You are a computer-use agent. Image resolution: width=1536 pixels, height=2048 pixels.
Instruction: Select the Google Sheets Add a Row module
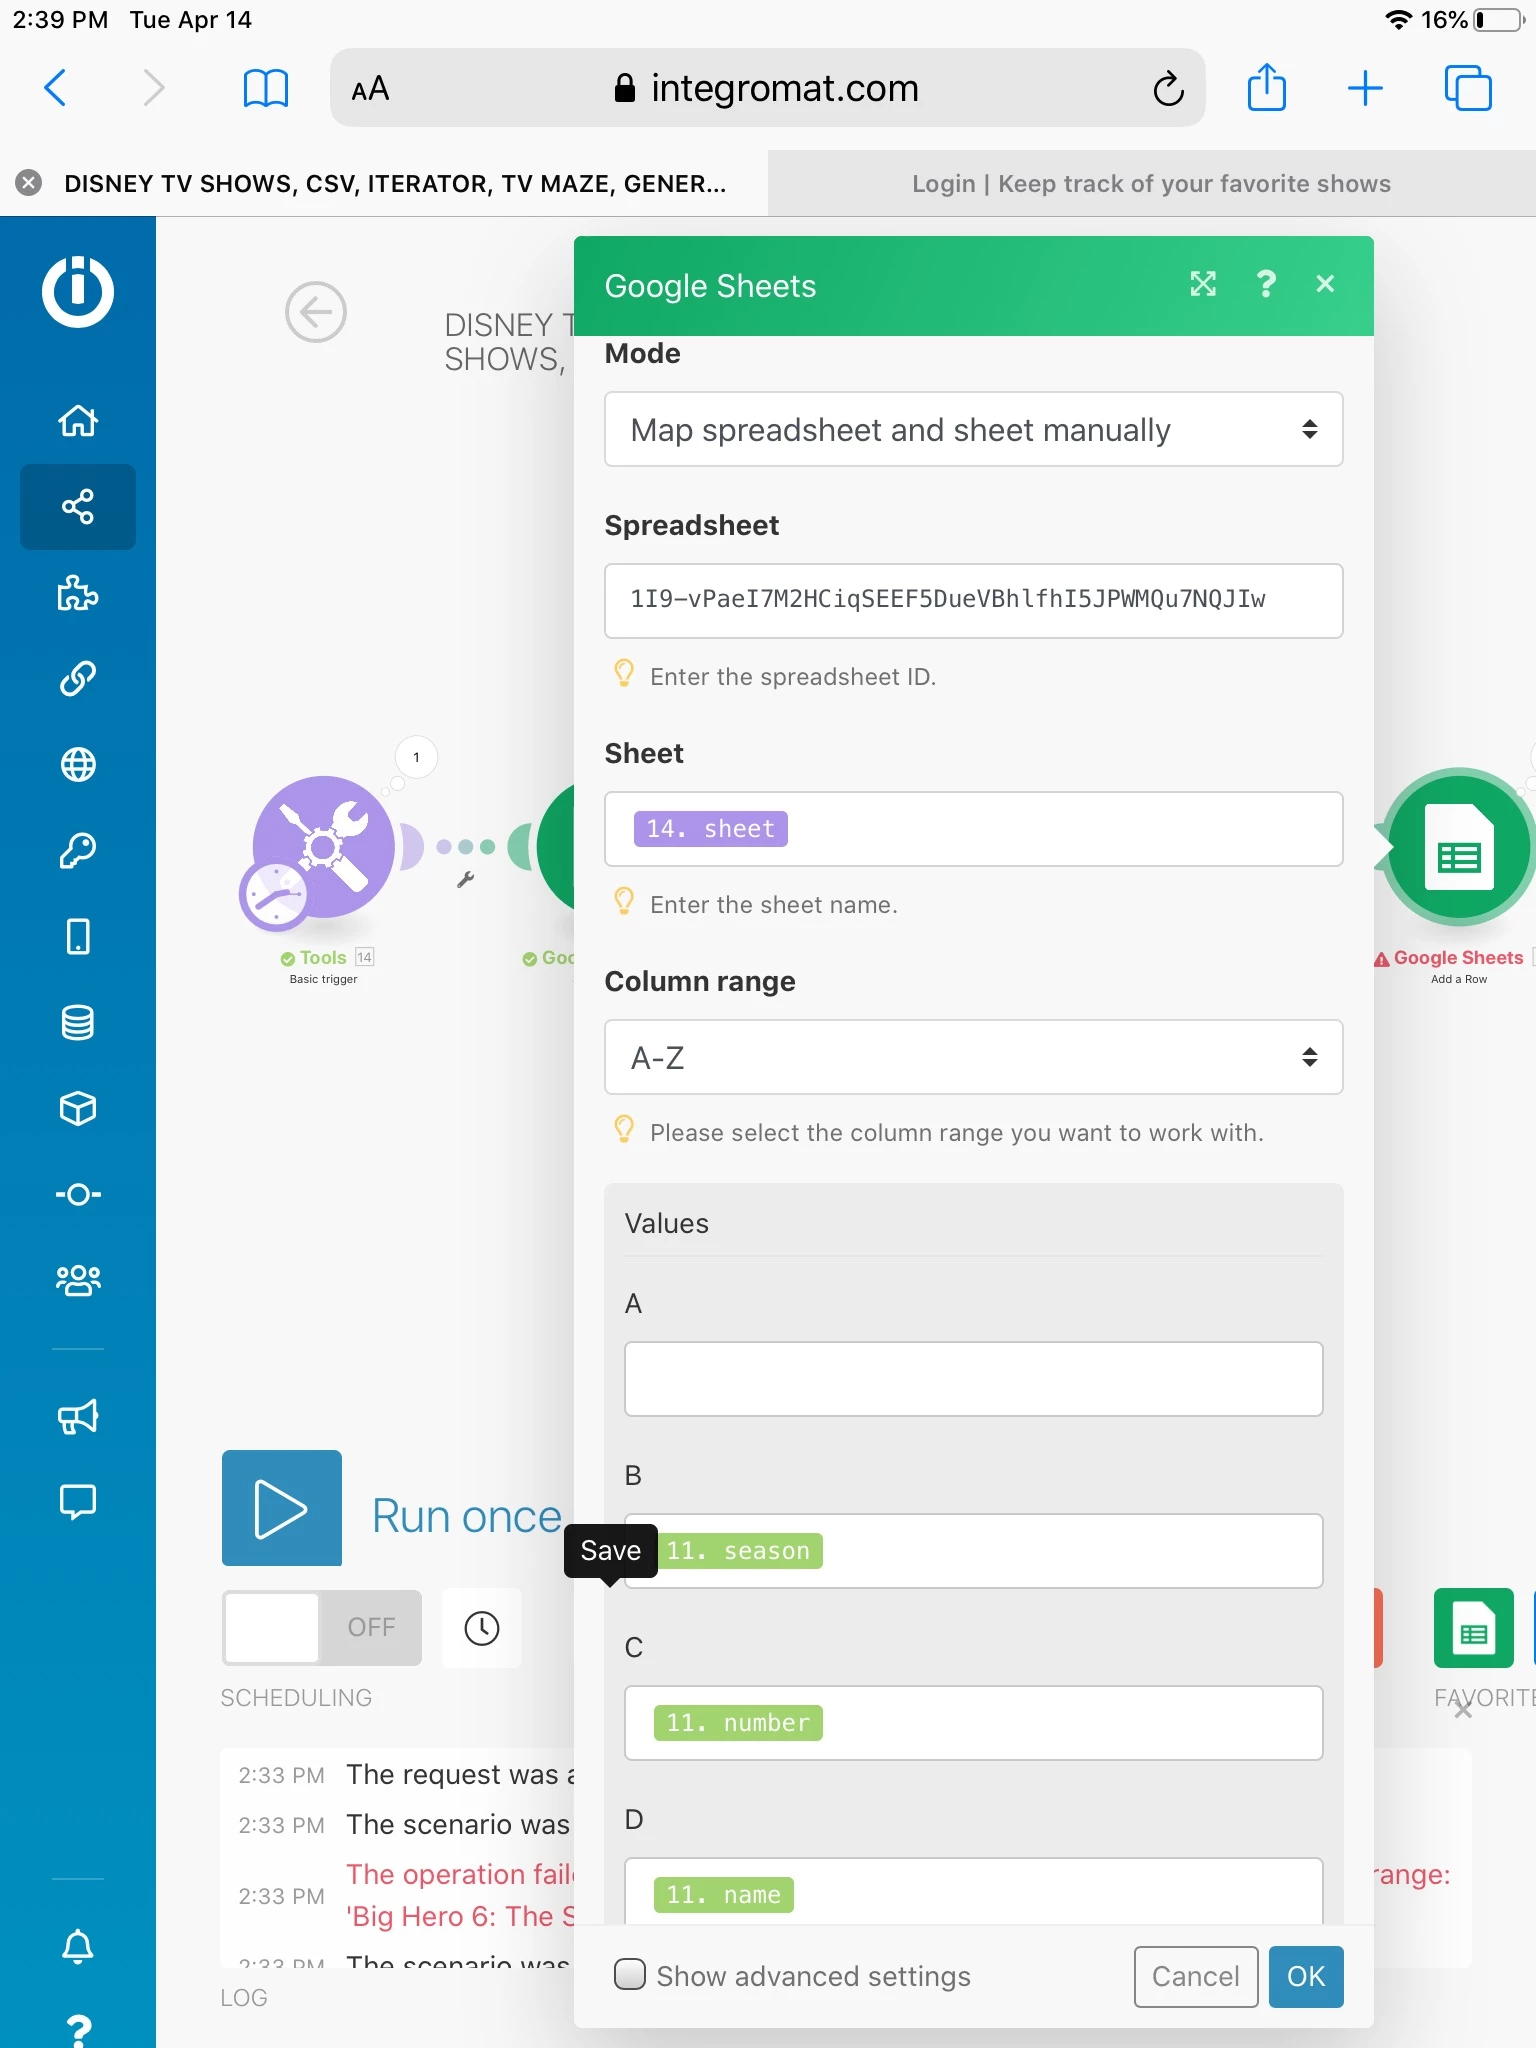[x=1458, y=848]
